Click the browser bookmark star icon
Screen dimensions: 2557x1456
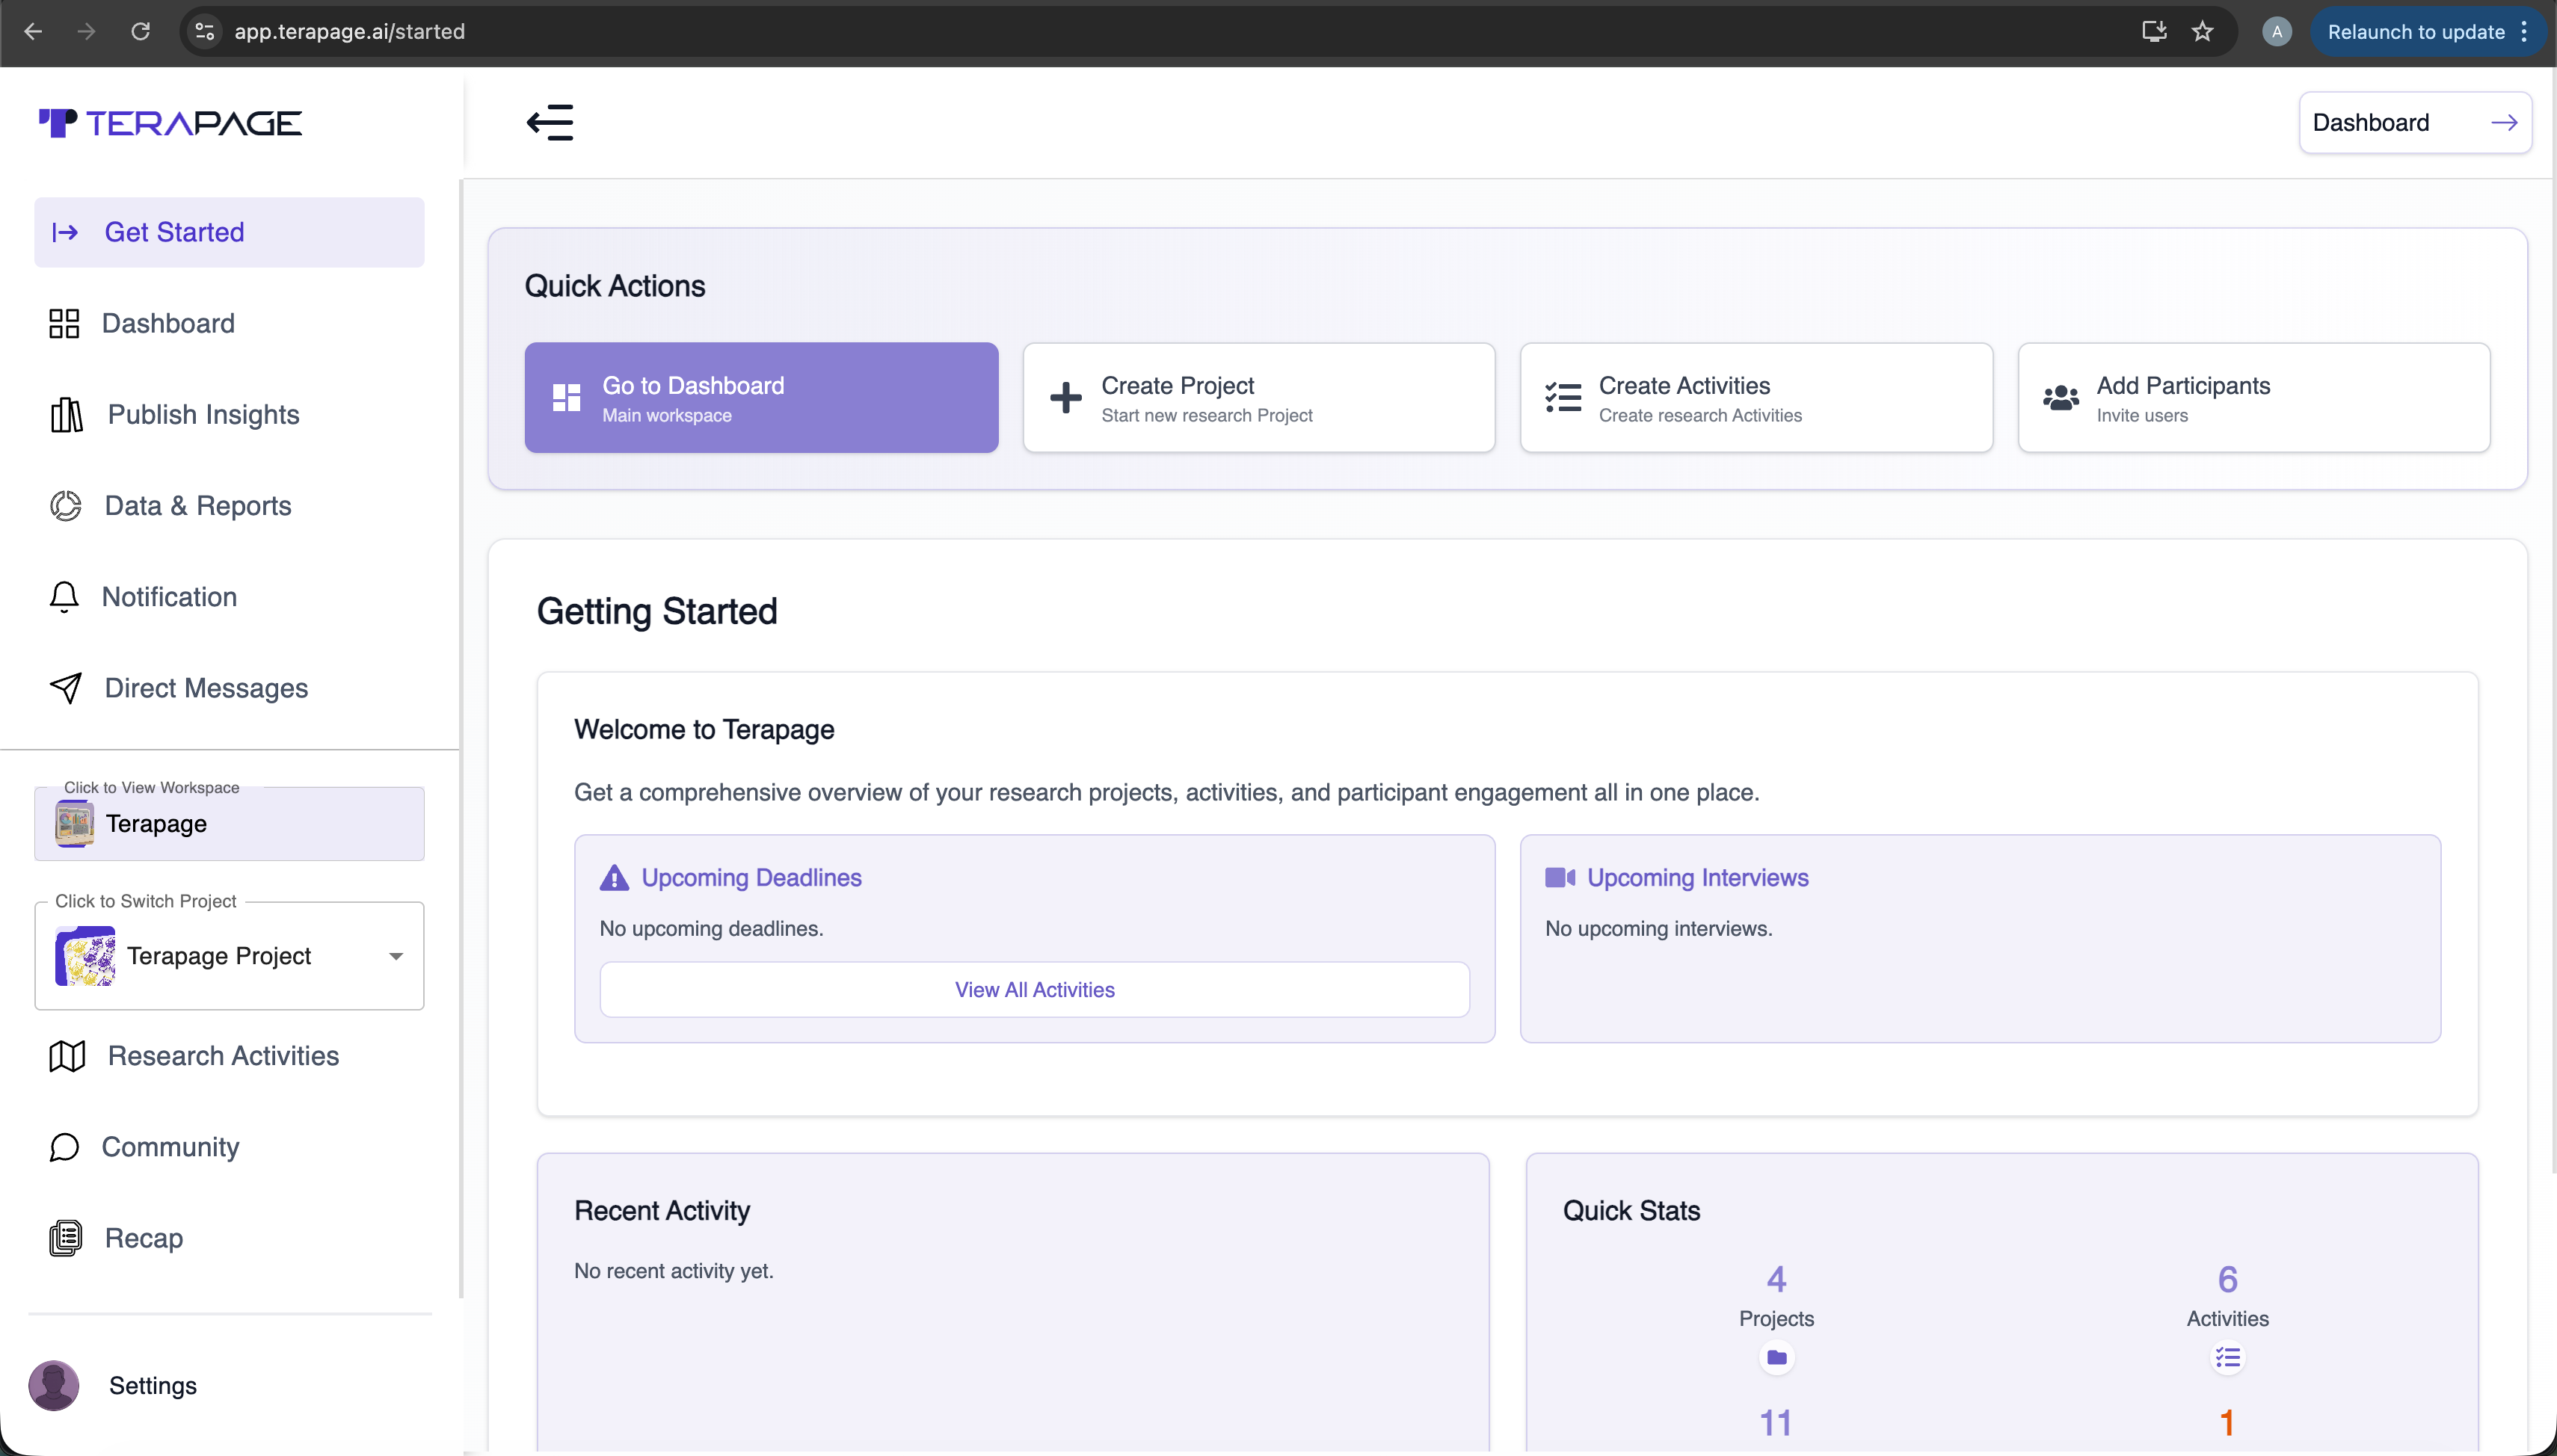pos(2202,32)
